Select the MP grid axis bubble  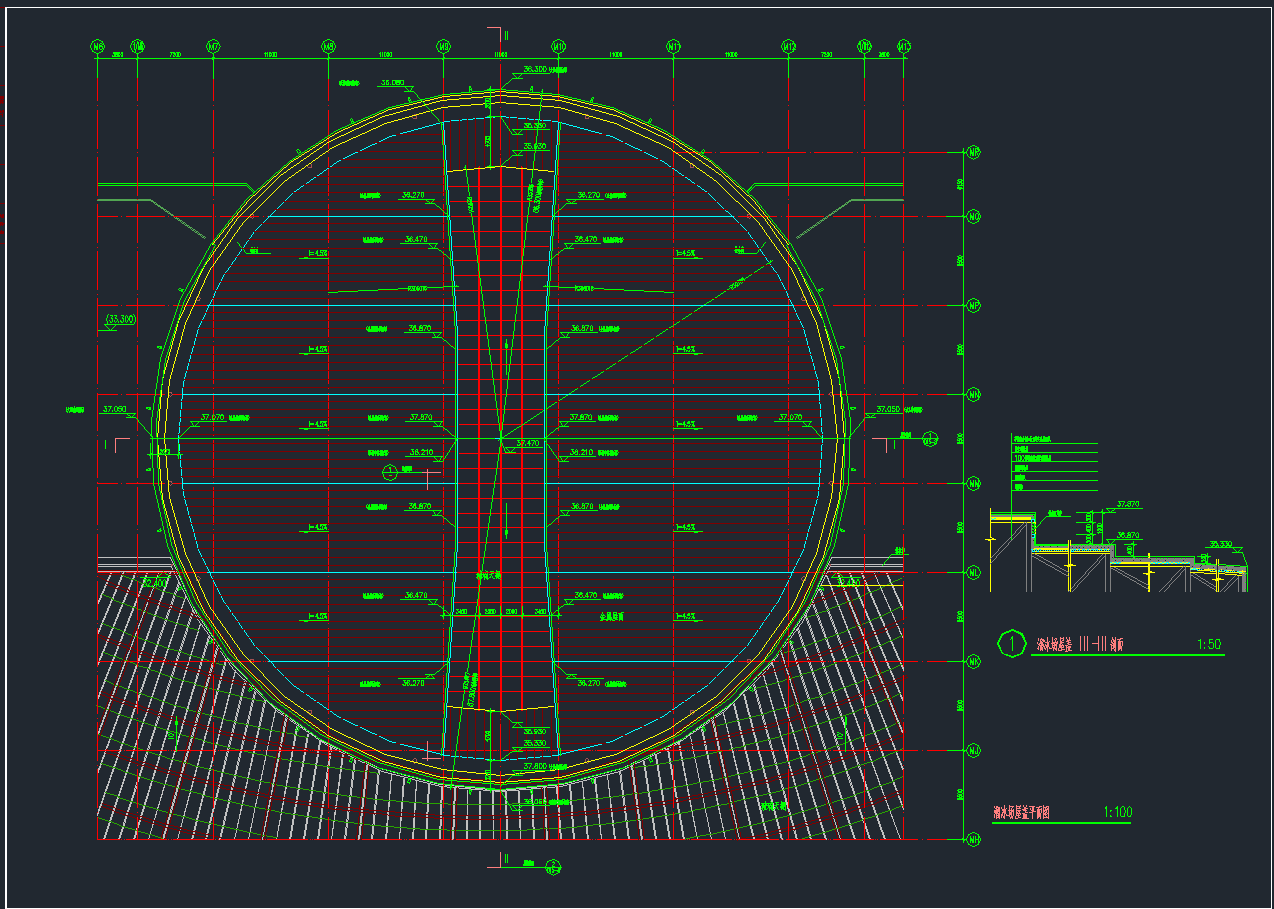[x=973, y=305]
